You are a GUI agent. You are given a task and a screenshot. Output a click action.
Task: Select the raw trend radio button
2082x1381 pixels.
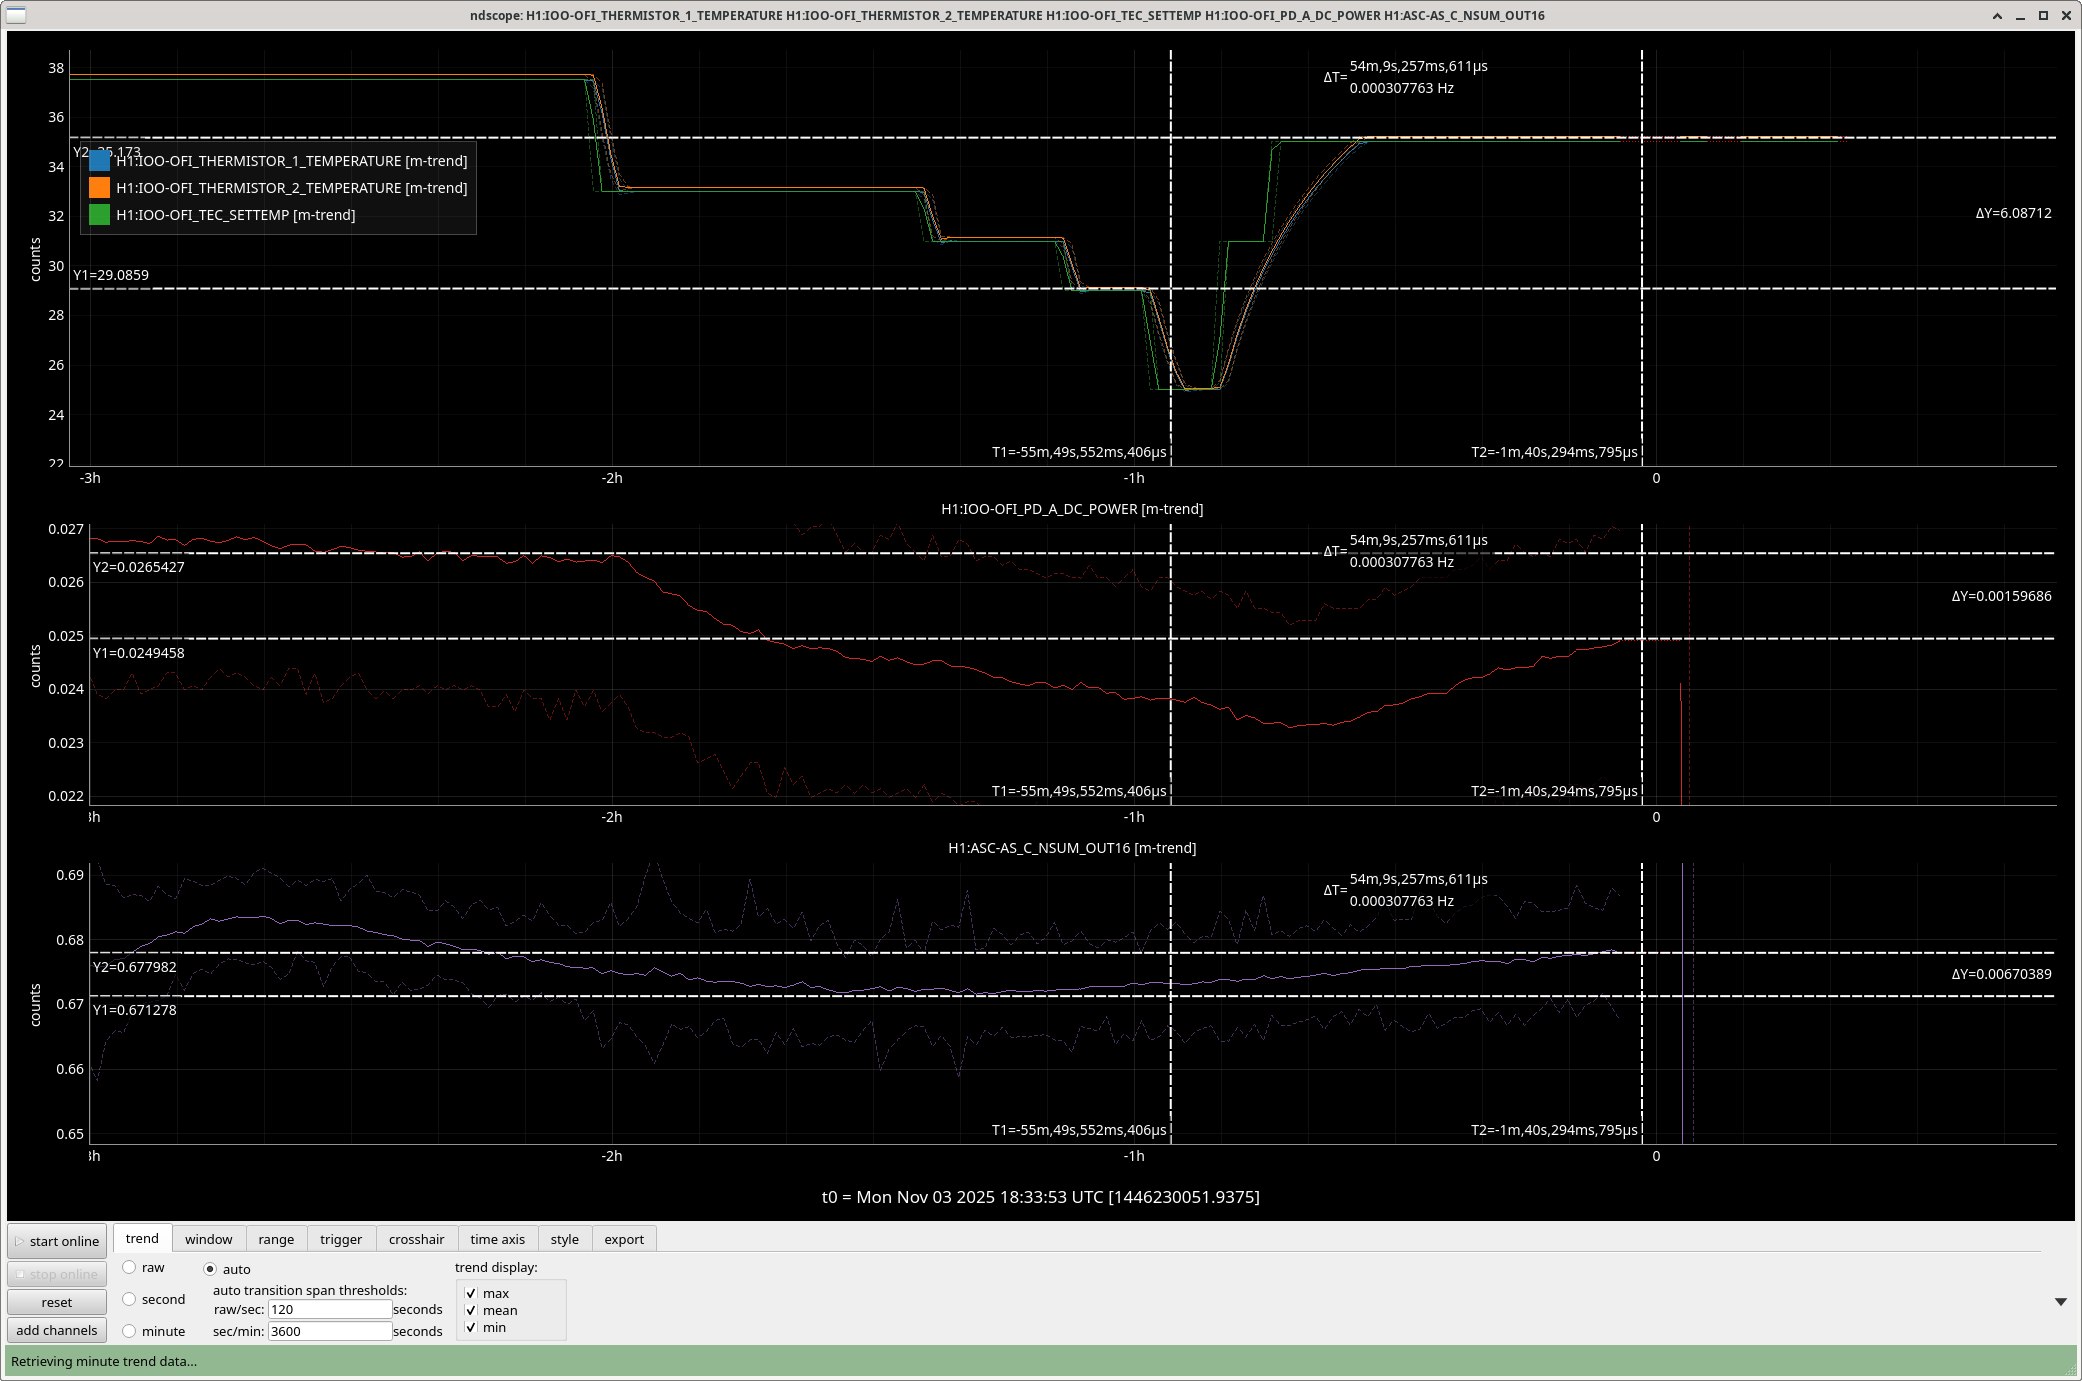point(130,1267)
